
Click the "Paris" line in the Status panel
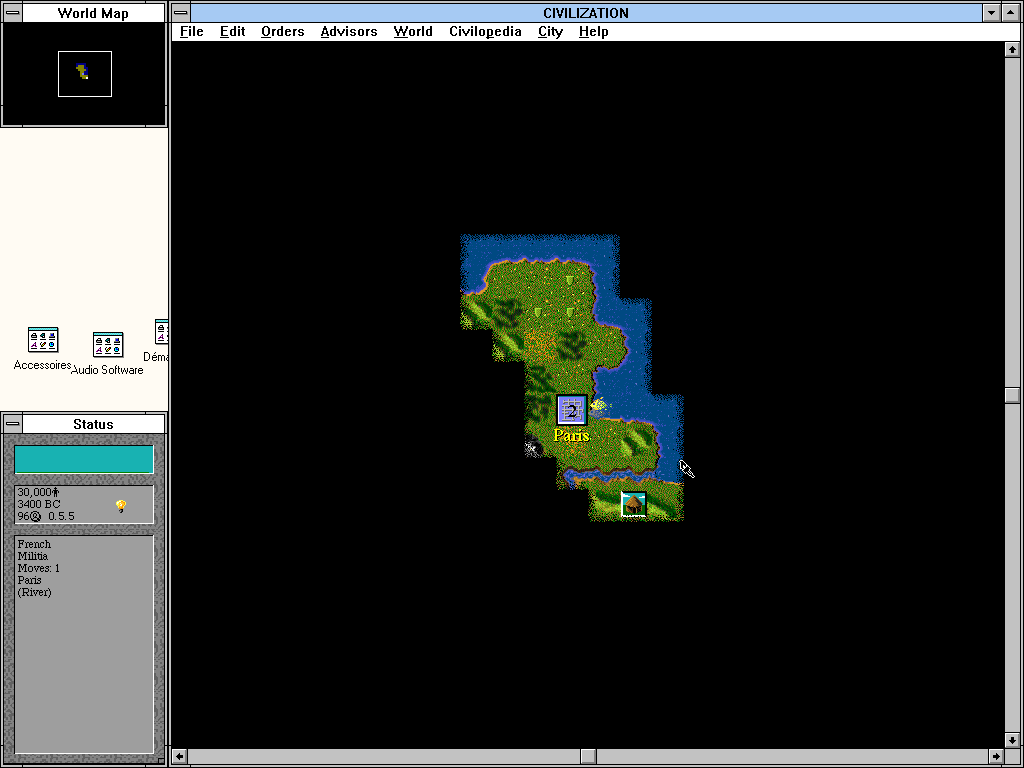click(x=29, y=580)
